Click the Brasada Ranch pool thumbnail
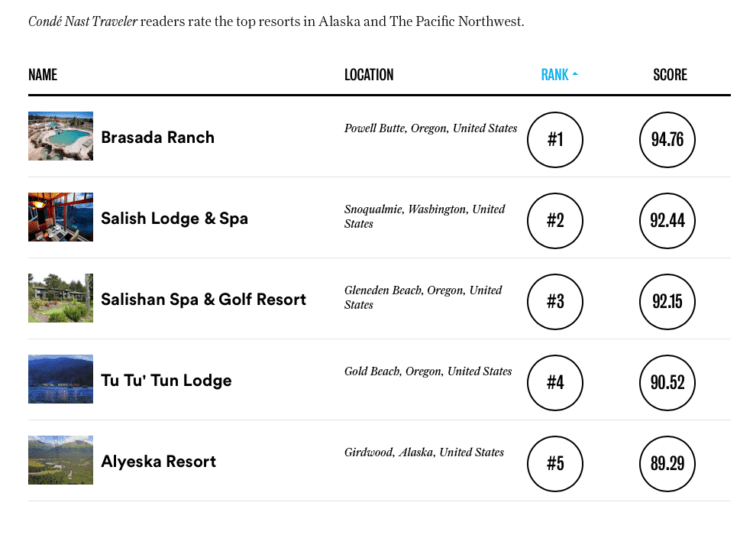This screenshot has height=535, width=753. pos(60,136)
